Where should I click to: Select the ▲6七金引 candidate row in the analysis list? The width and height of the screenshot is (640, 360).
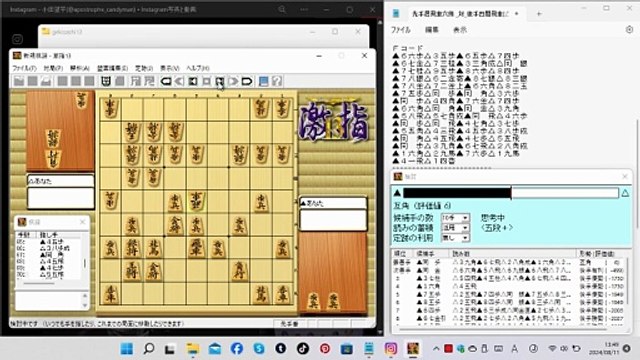click(x=509, y=318)
